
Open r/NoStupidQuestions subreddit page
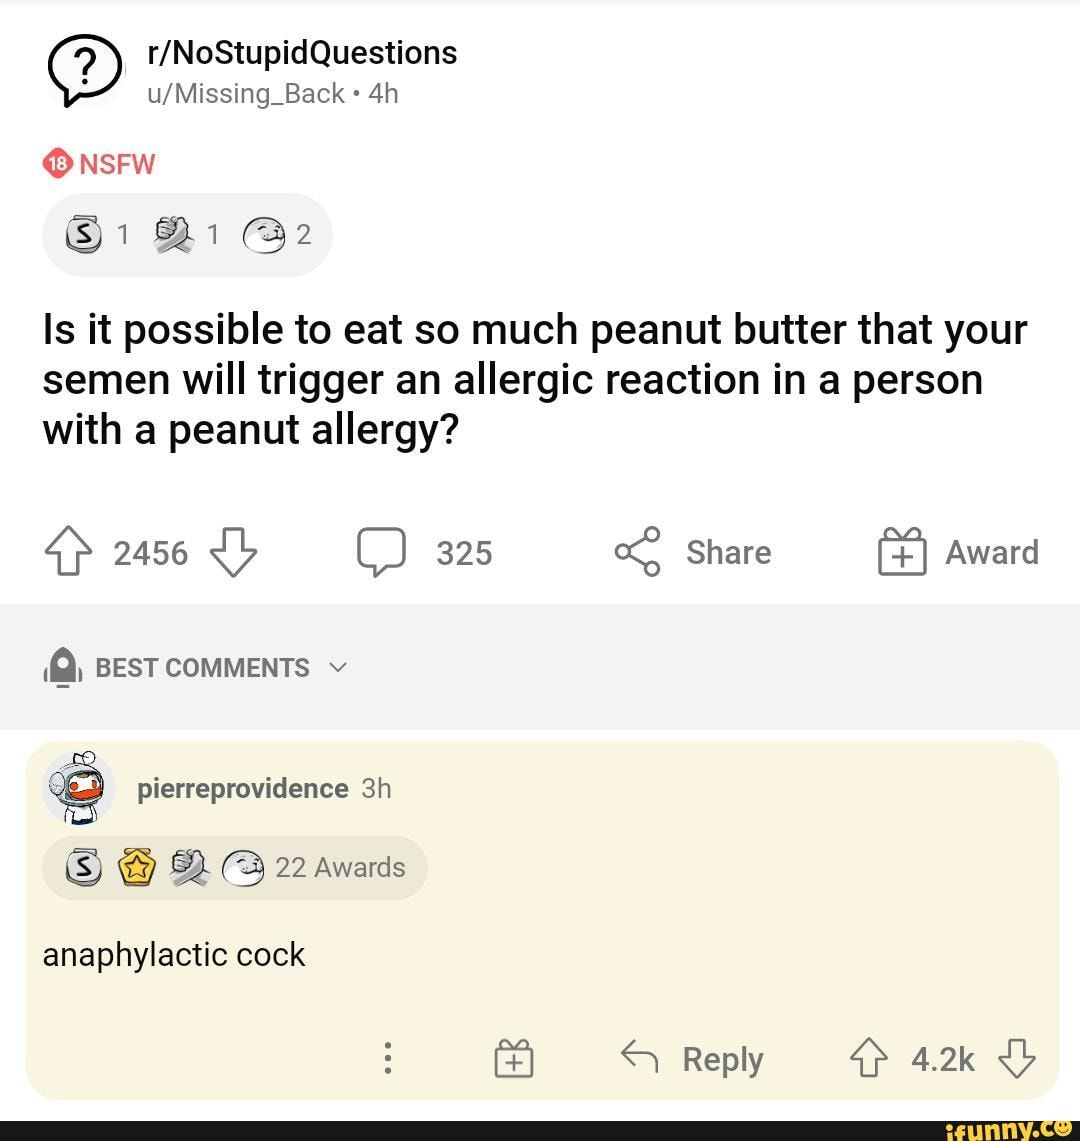tap(302, 51)
